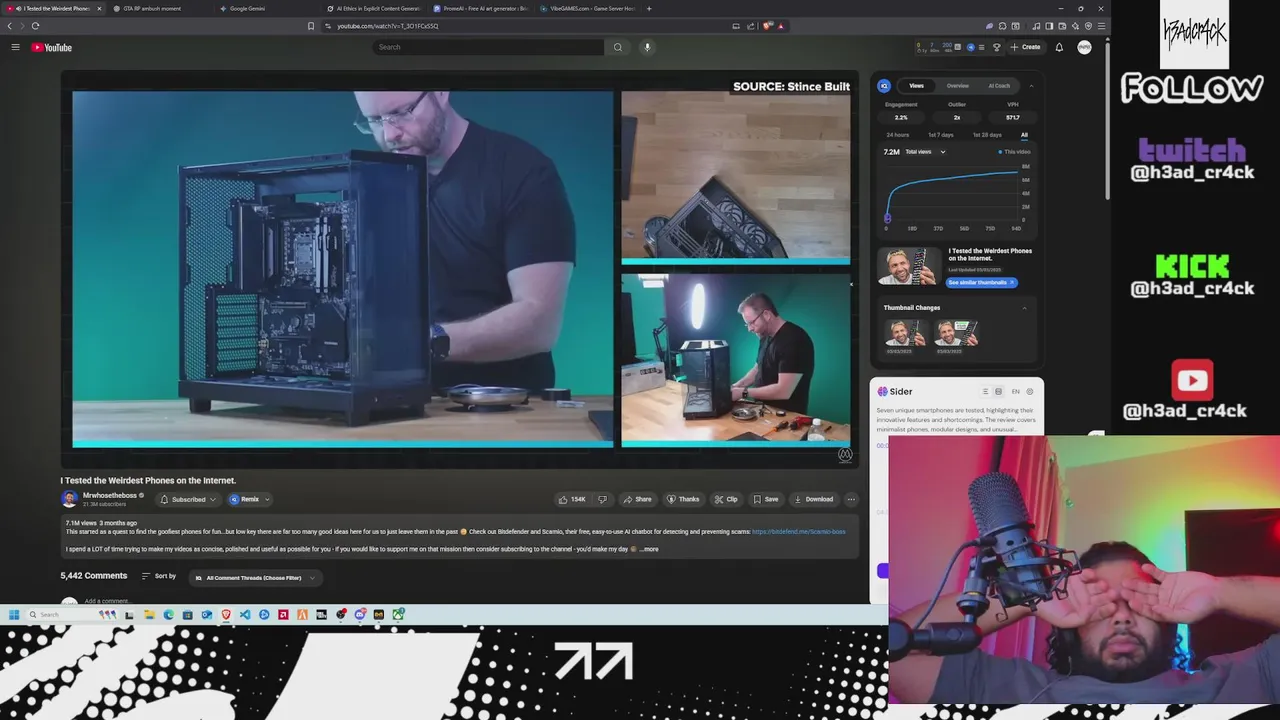
Task: Select the Overview tab in the stats panel
Action: [958, 86]
